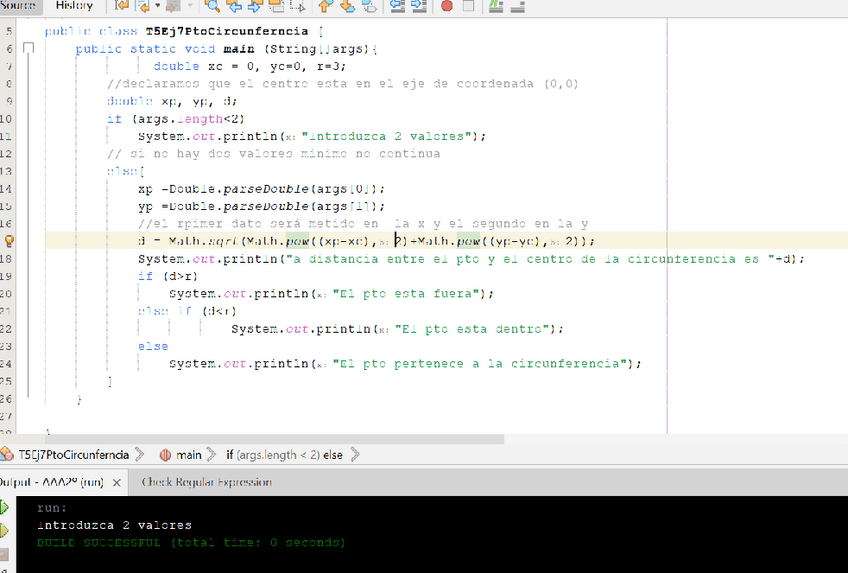The height and width of the screenshot is (573, 848).
Task: Click Find Previous Occurrence arrow icon
Action: point(235,6)
